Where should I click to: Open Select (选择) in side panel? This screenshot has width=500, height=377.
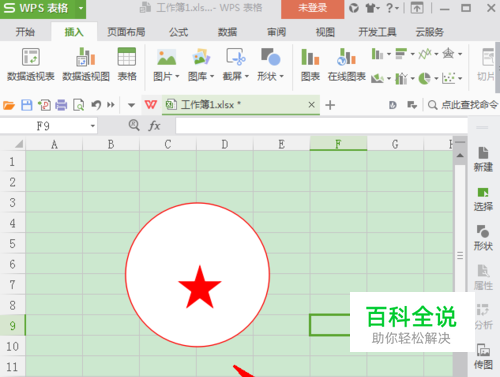tap(483, 199)
